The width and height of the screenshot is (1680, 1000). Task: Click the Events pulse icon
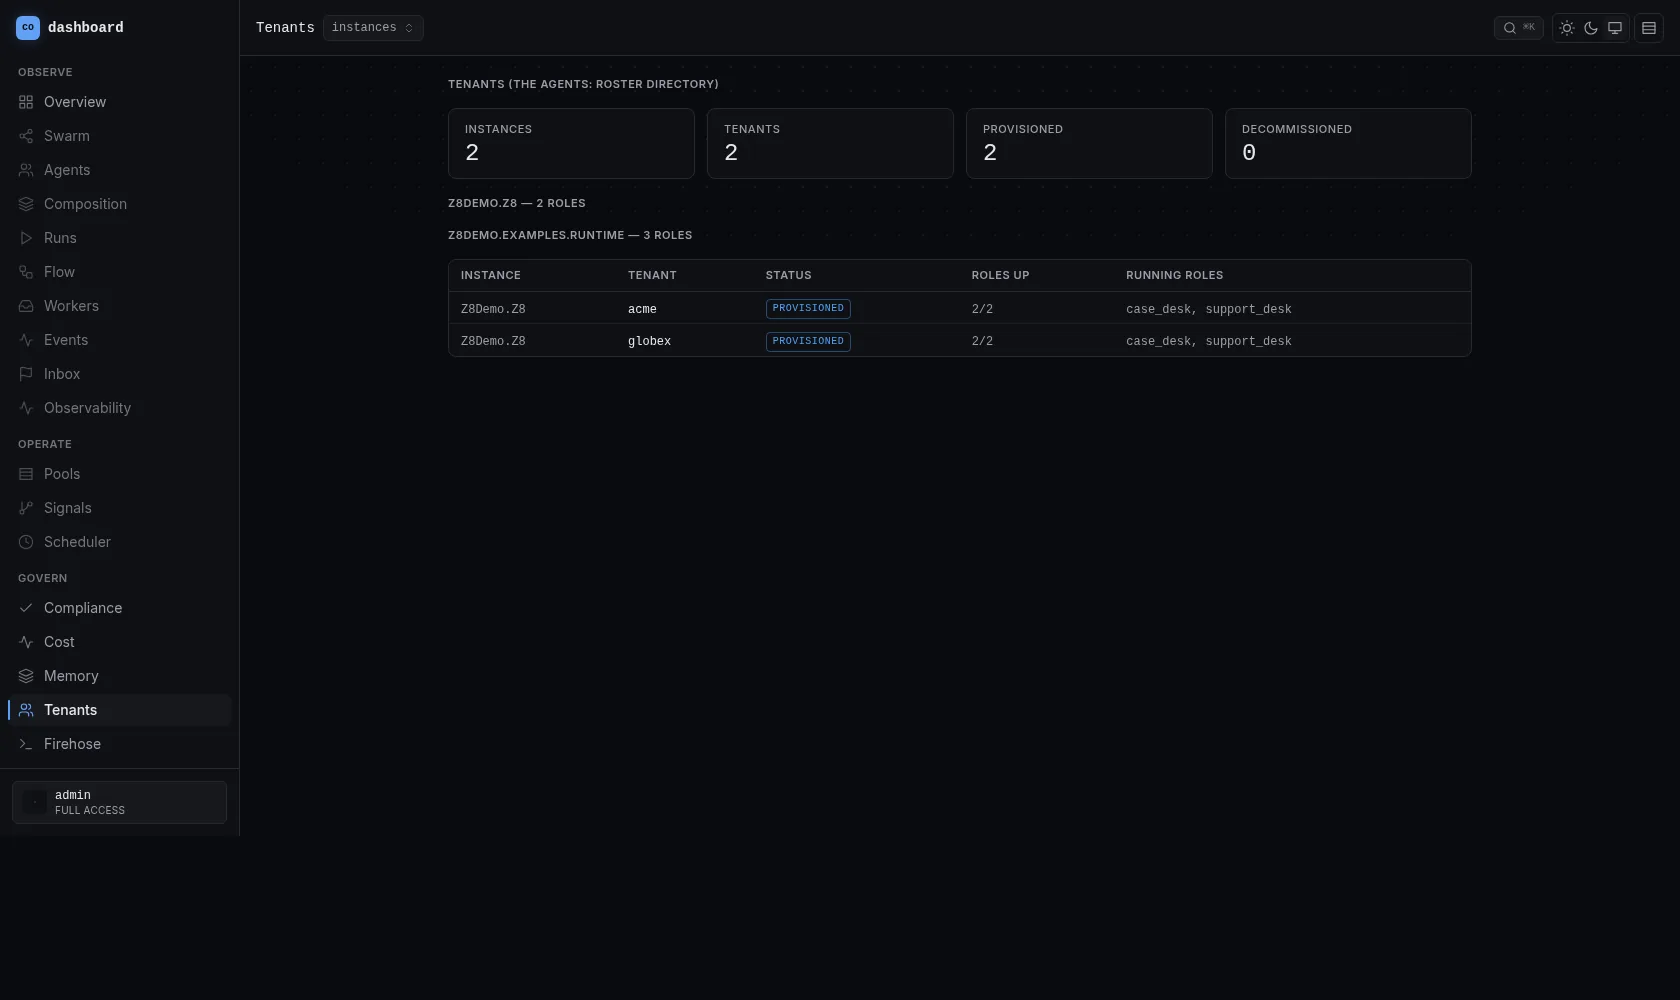26,340
